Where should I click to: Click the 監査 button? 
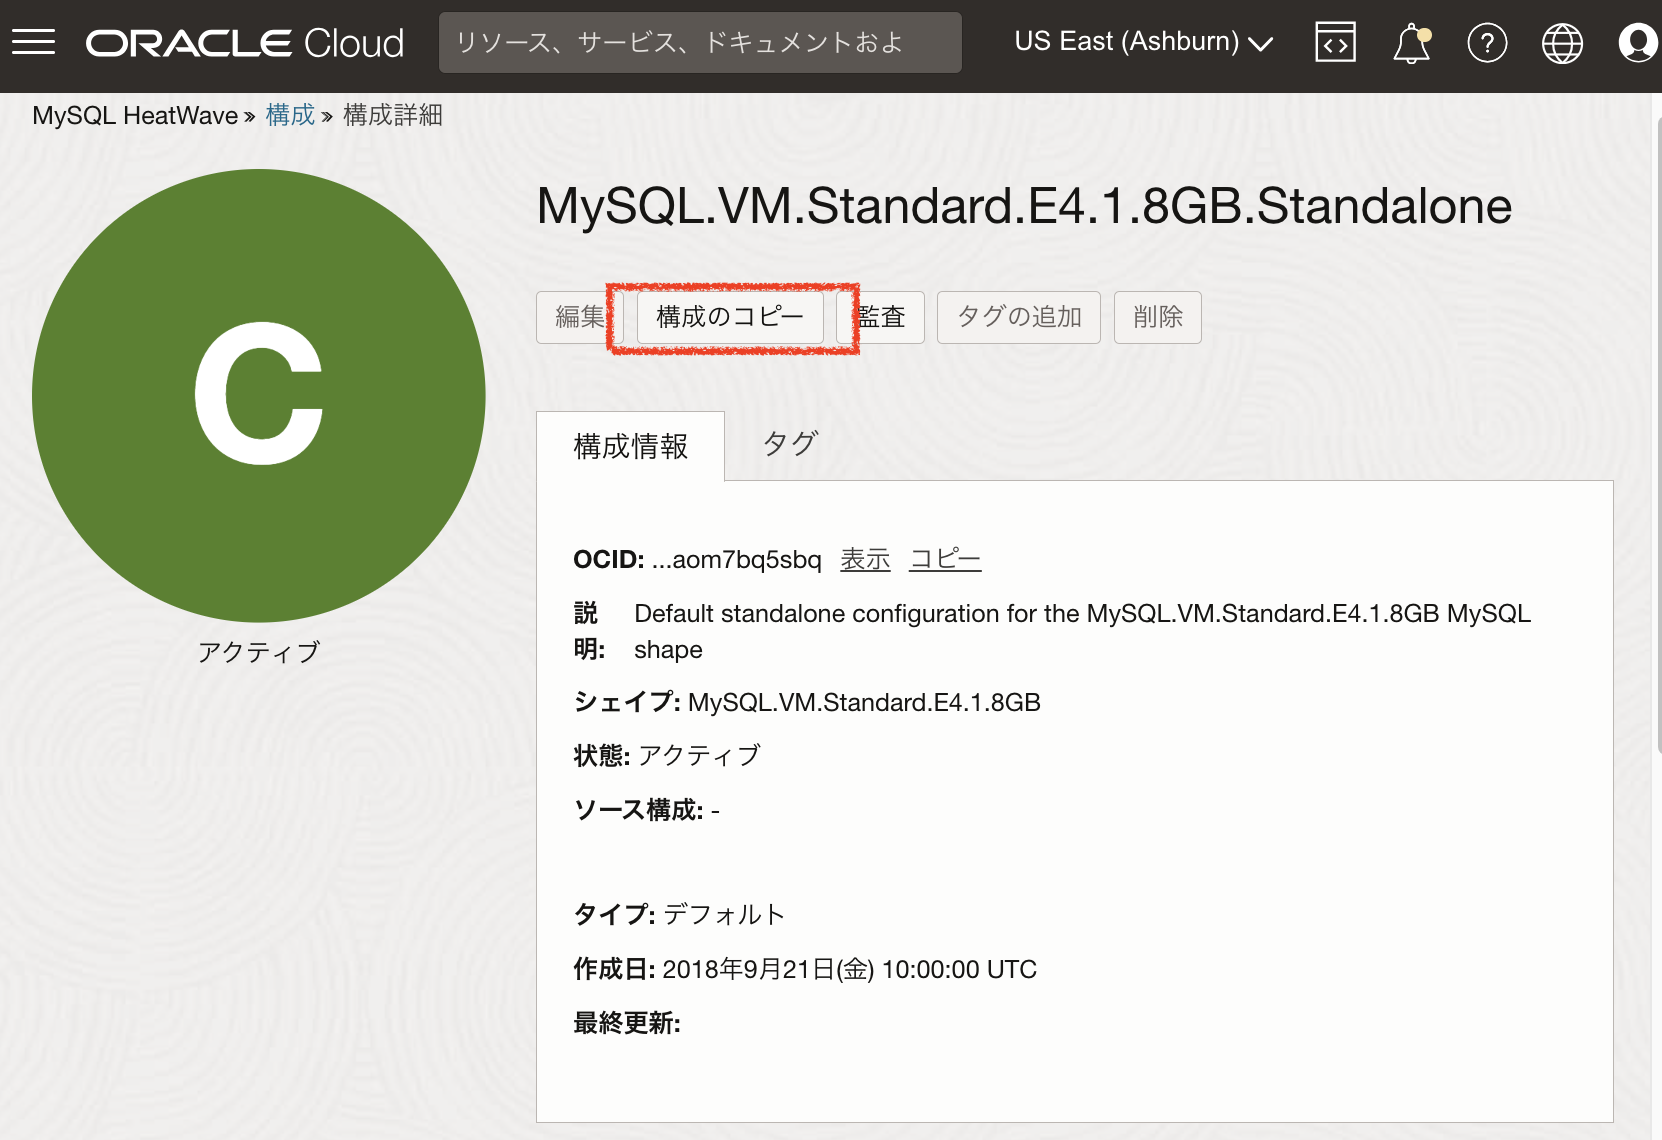883,317
